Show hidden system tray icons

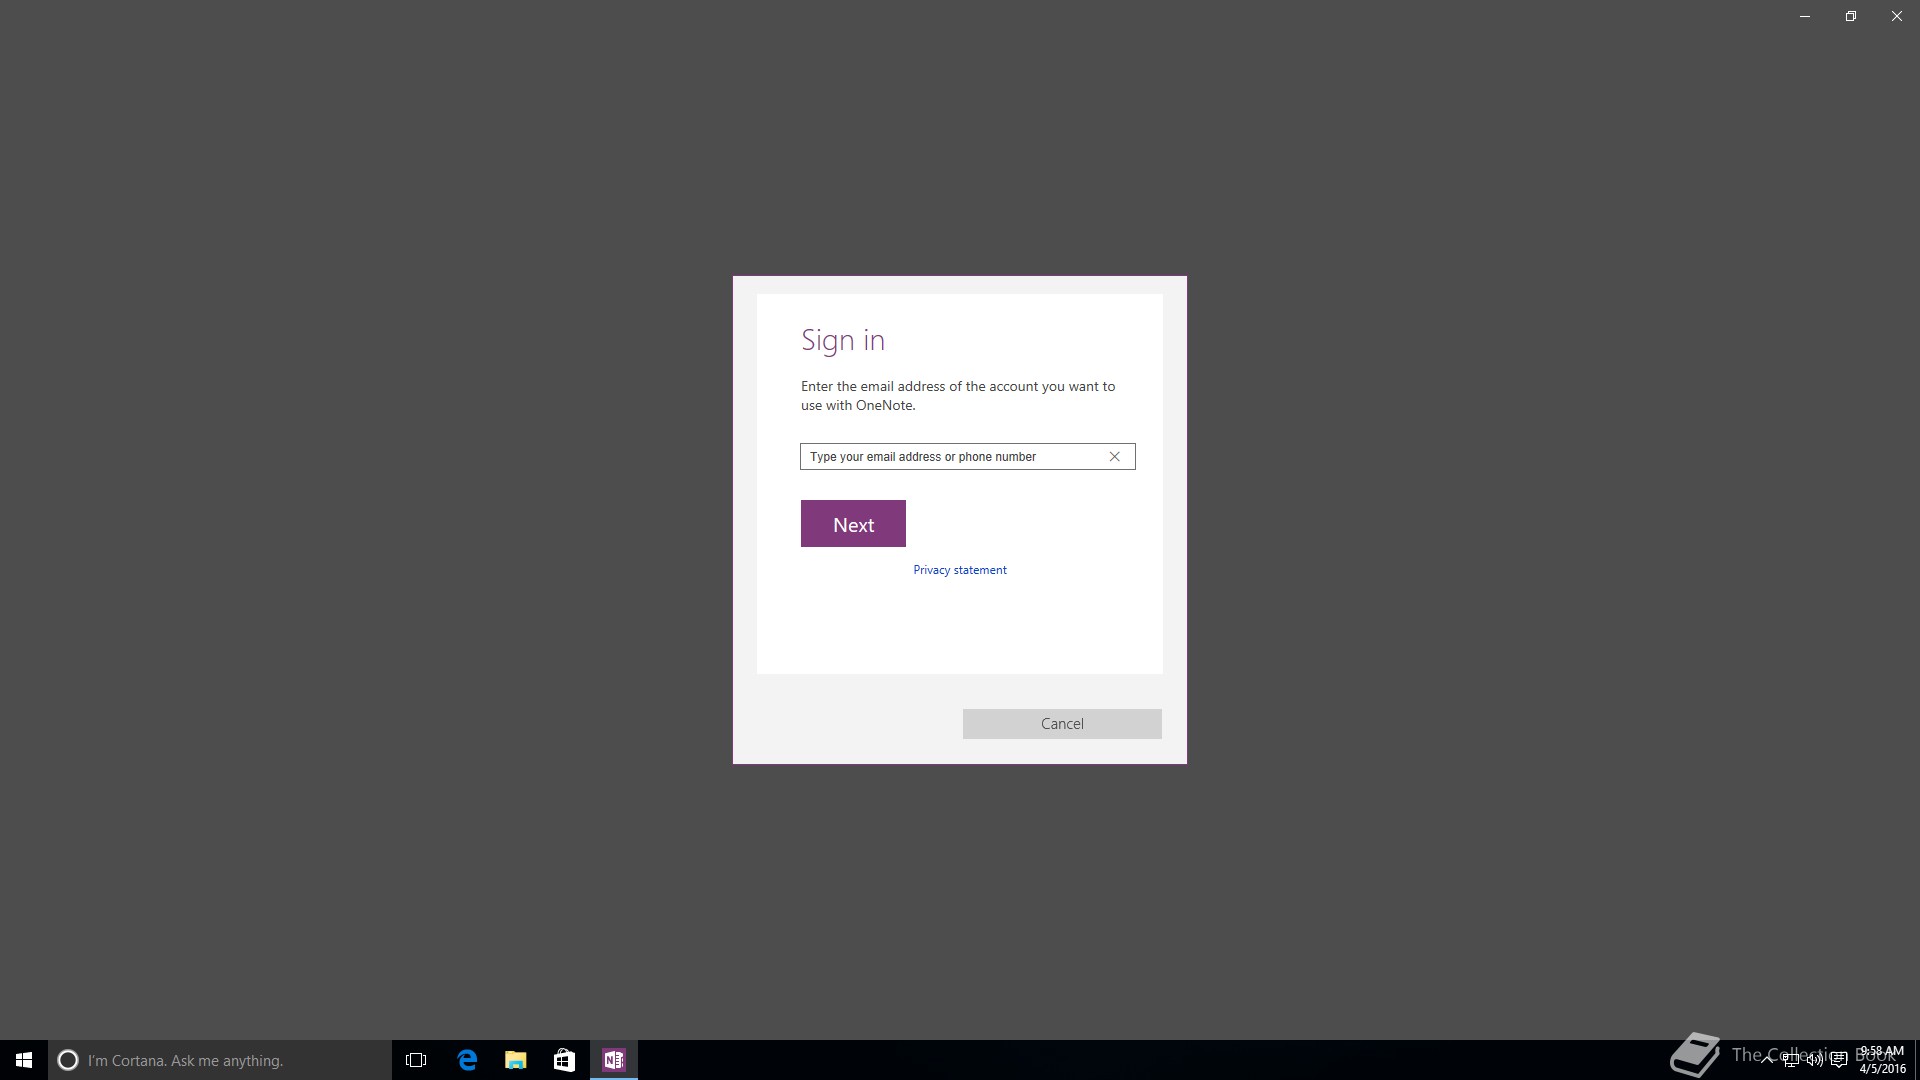coord(1767,1060)
